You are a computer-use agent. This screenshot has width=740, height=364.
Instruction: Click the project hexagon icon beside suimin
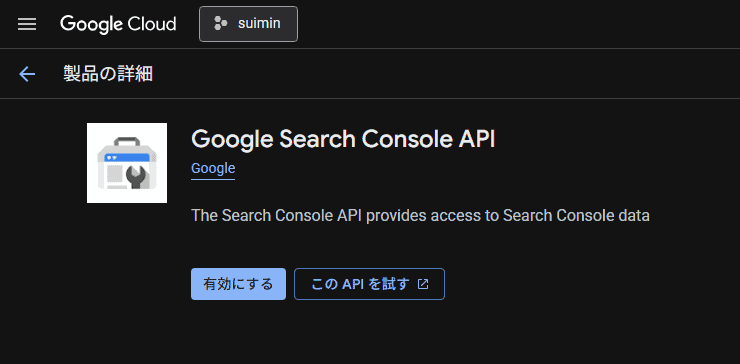(220, 23)
